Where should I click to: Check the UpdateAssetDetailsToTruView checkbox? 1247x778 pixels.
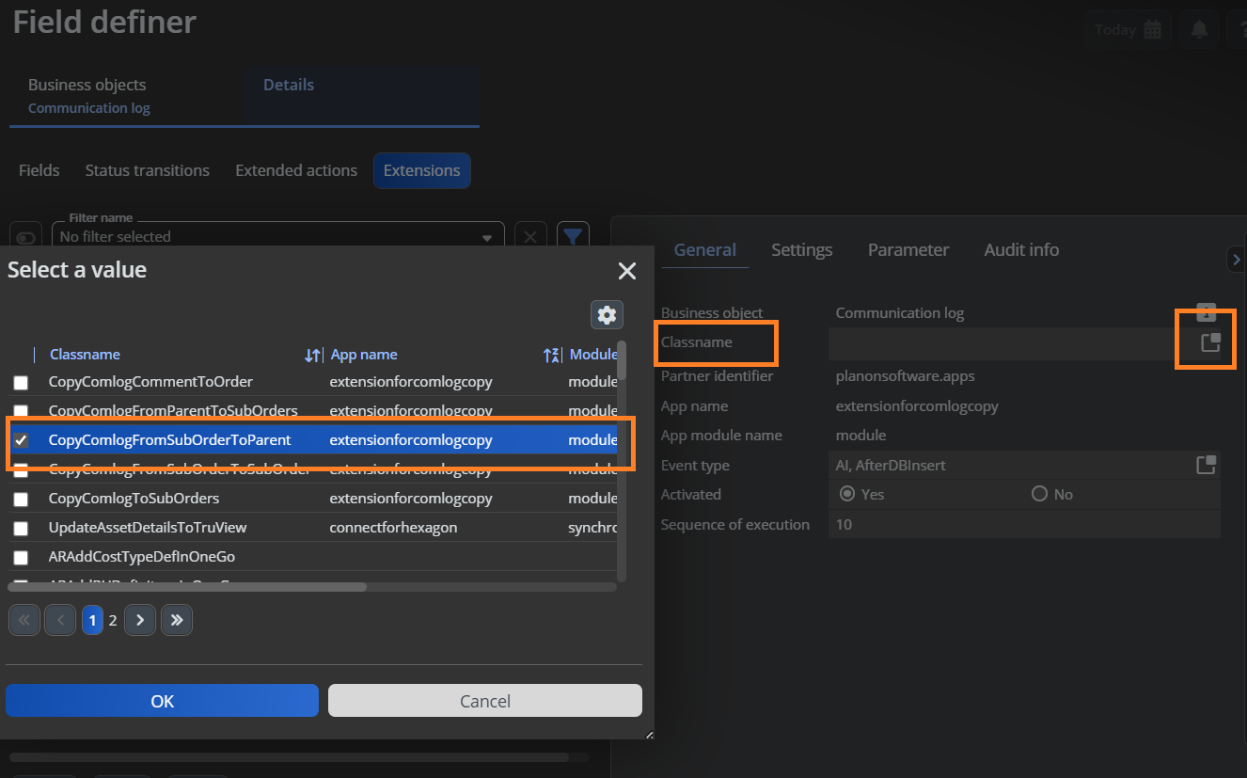(21, 527)
